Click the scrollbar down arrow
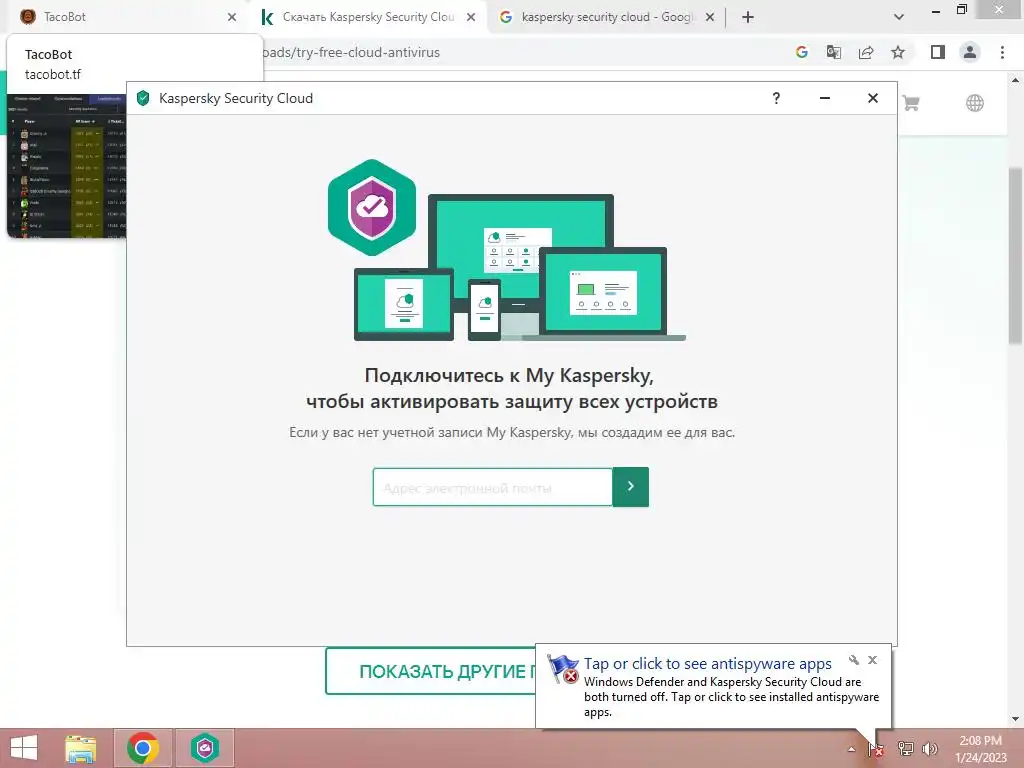 (x=1016, y=719)
